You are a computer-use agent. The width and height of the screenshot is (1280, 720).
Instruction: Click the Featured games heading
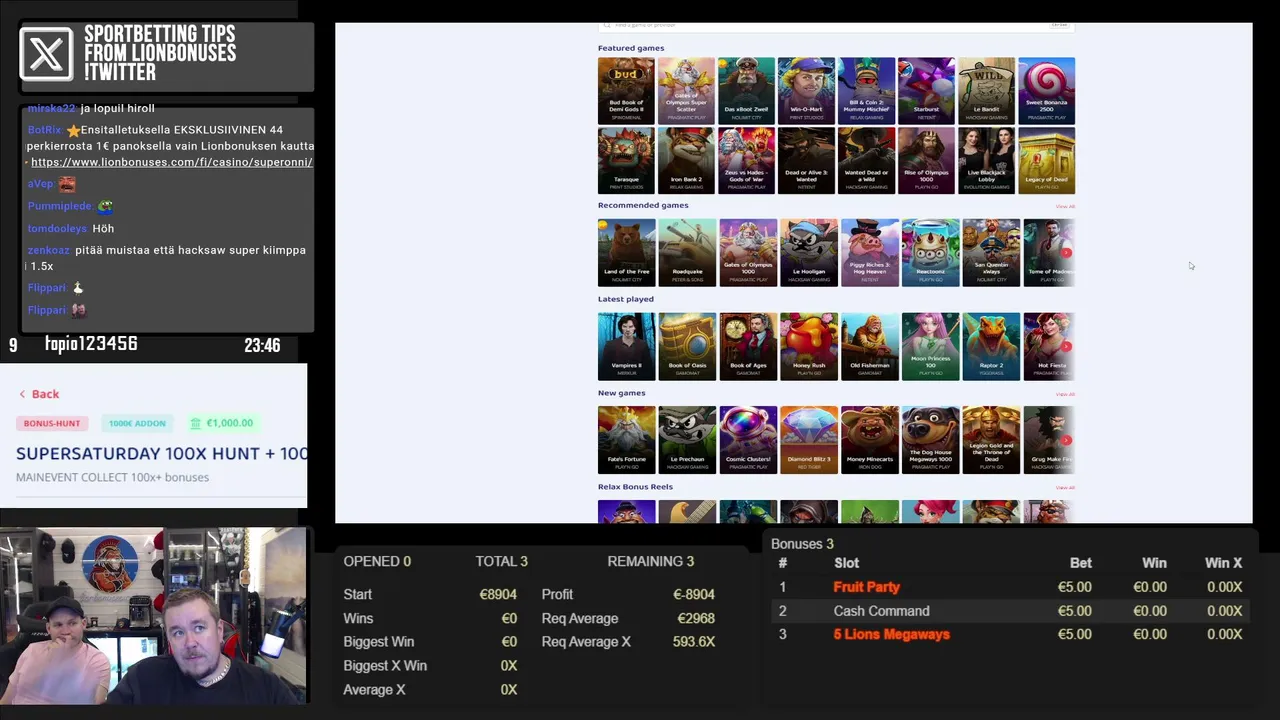[631, 48]
